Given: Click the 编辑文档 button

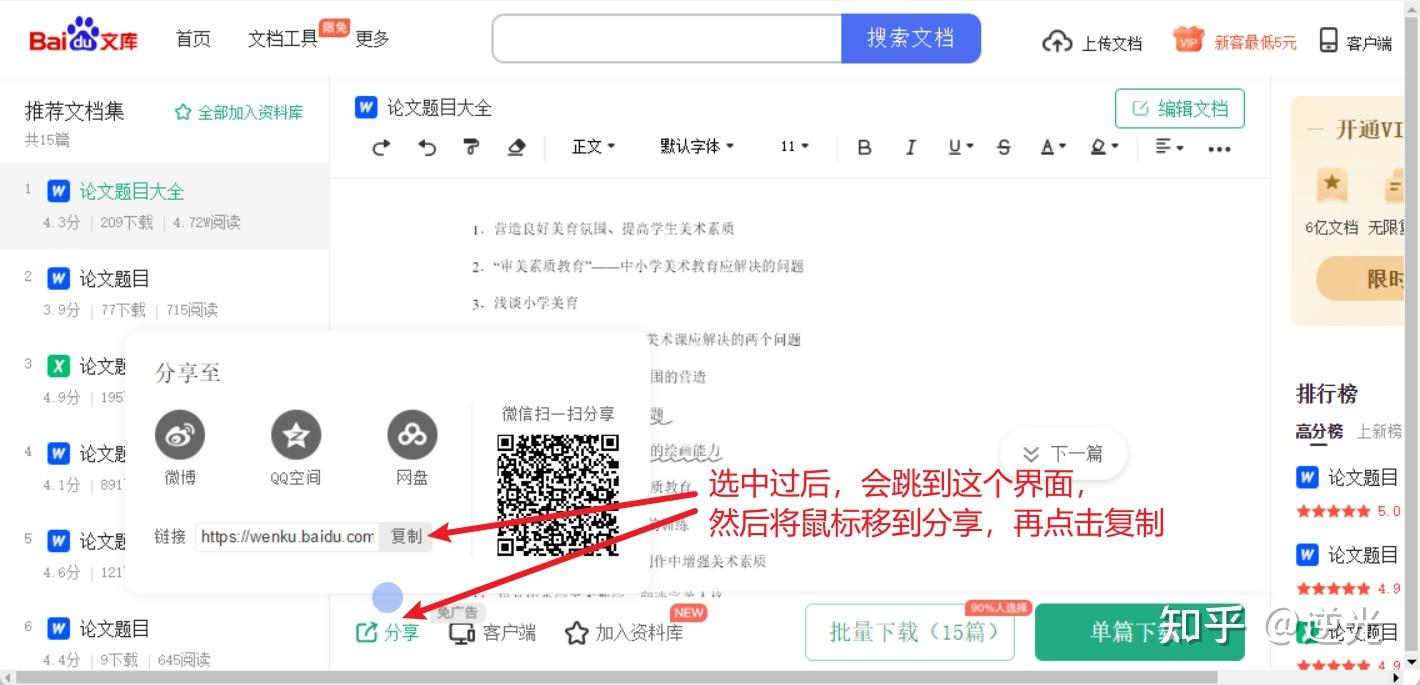Looking at the screenshot, I should click(1180, 109).
